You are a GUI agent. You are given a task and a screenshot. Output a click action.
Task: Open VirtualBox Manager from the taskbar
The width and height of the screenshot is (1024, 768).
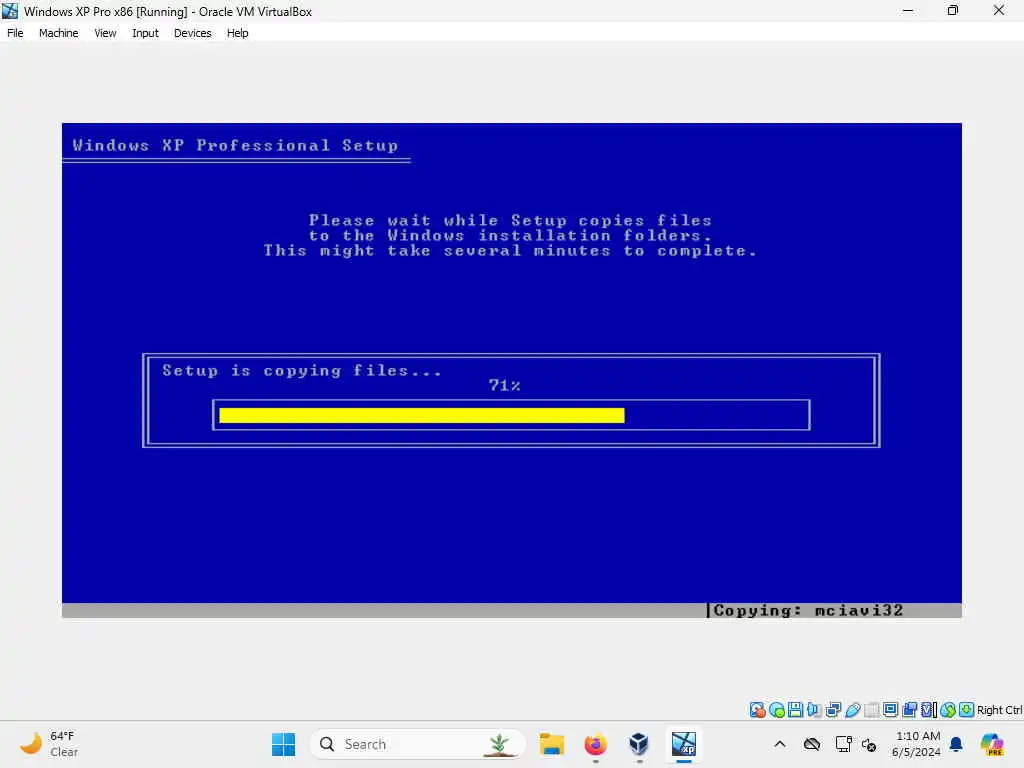click(639, 744)
